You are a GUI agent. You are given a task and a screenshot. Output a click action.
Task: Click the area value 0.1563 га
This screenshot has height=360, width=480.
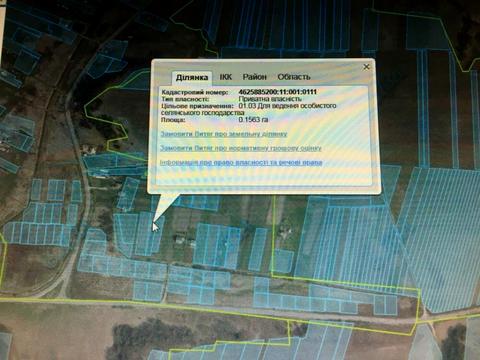[253, 119]
